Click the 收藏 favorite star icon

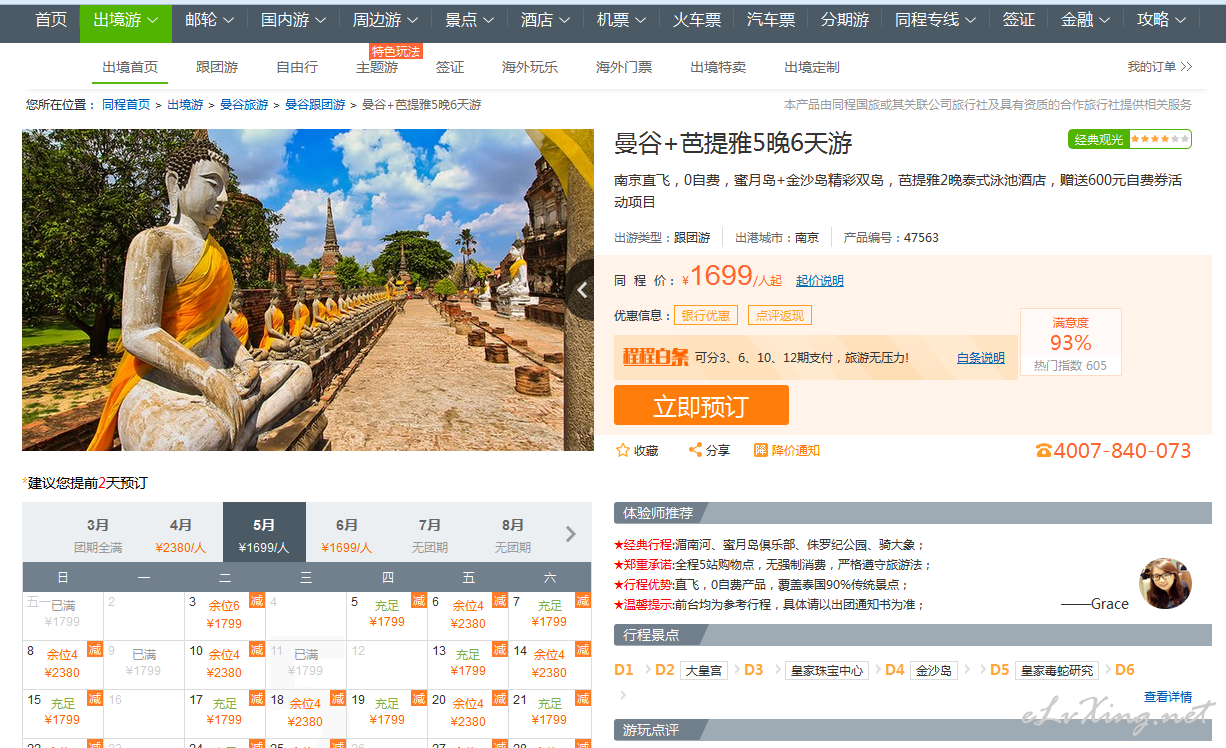(623, 450)
